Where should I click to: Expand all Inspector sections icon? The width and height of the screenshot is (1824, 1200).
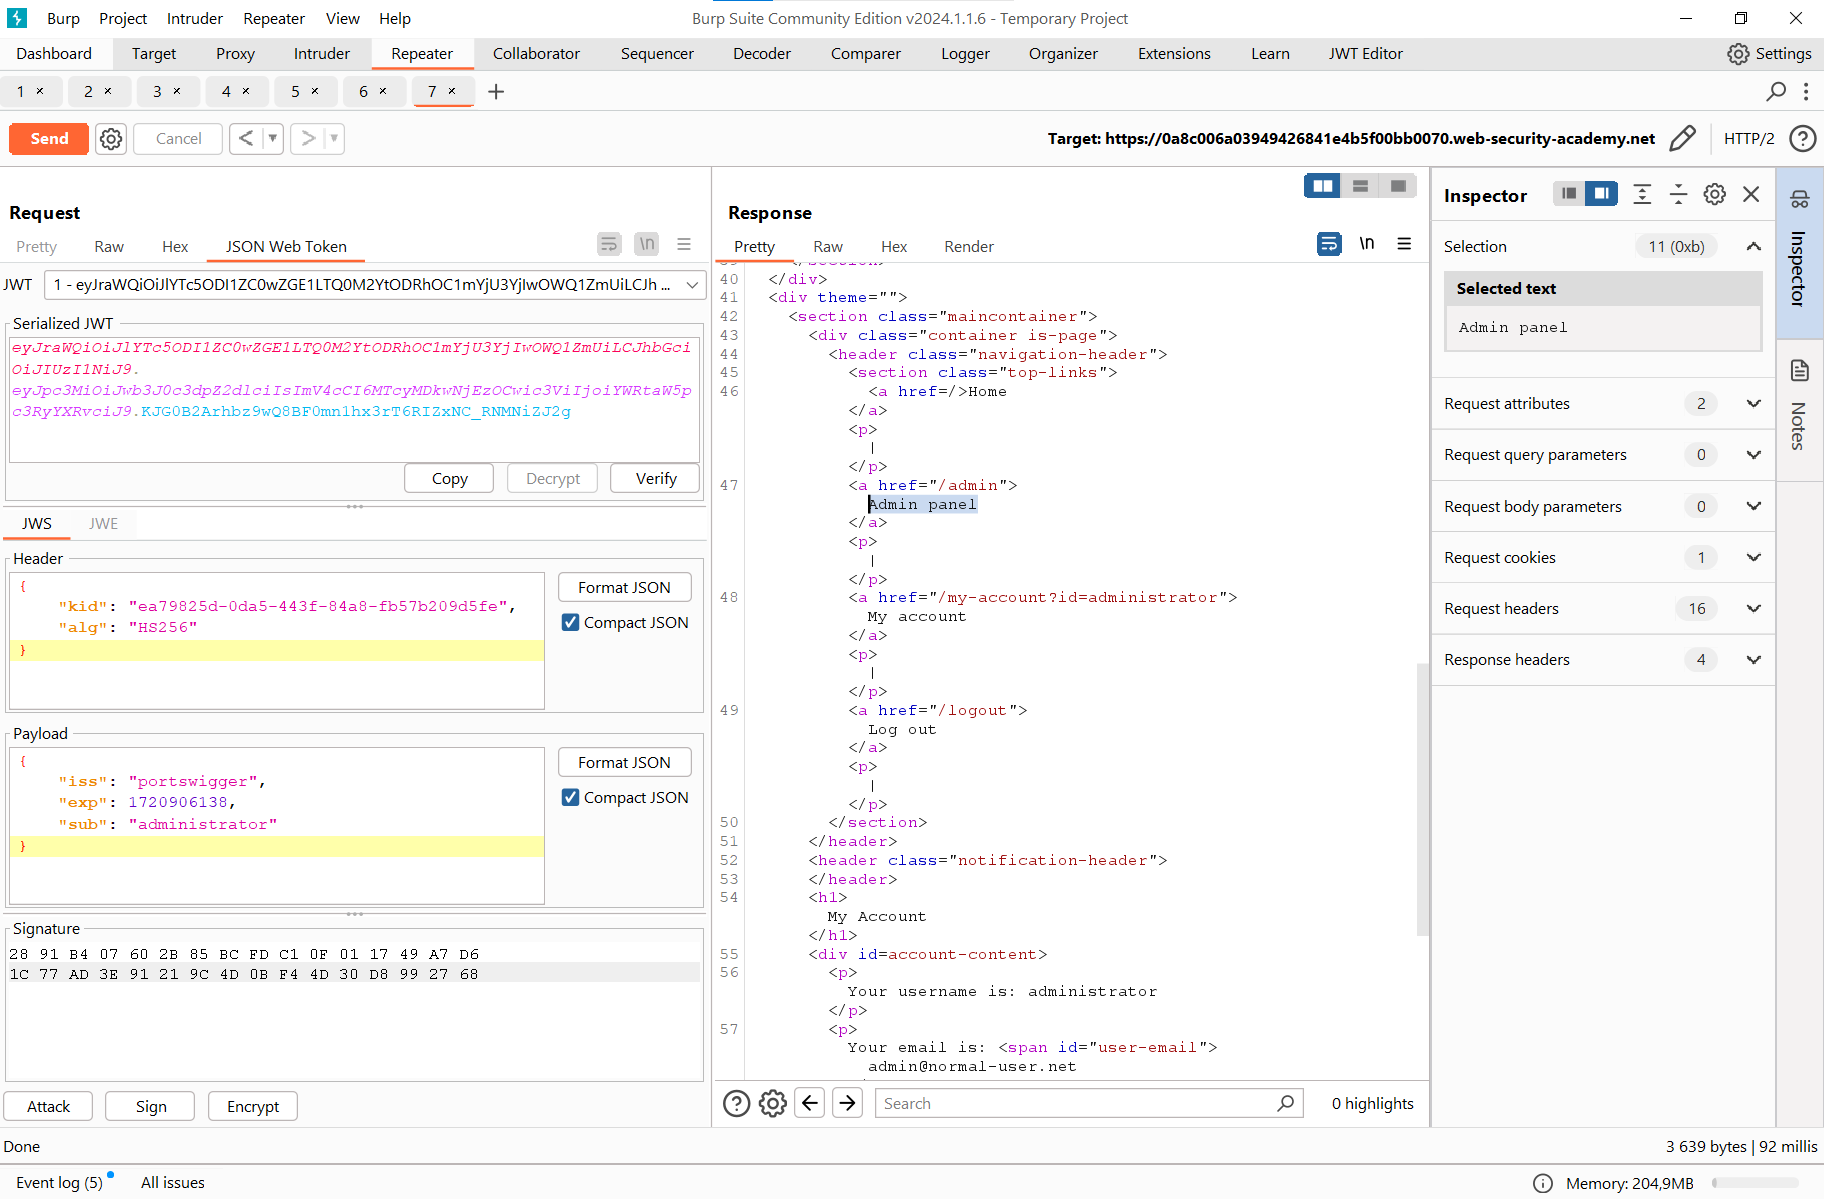tap(1642, 194)
